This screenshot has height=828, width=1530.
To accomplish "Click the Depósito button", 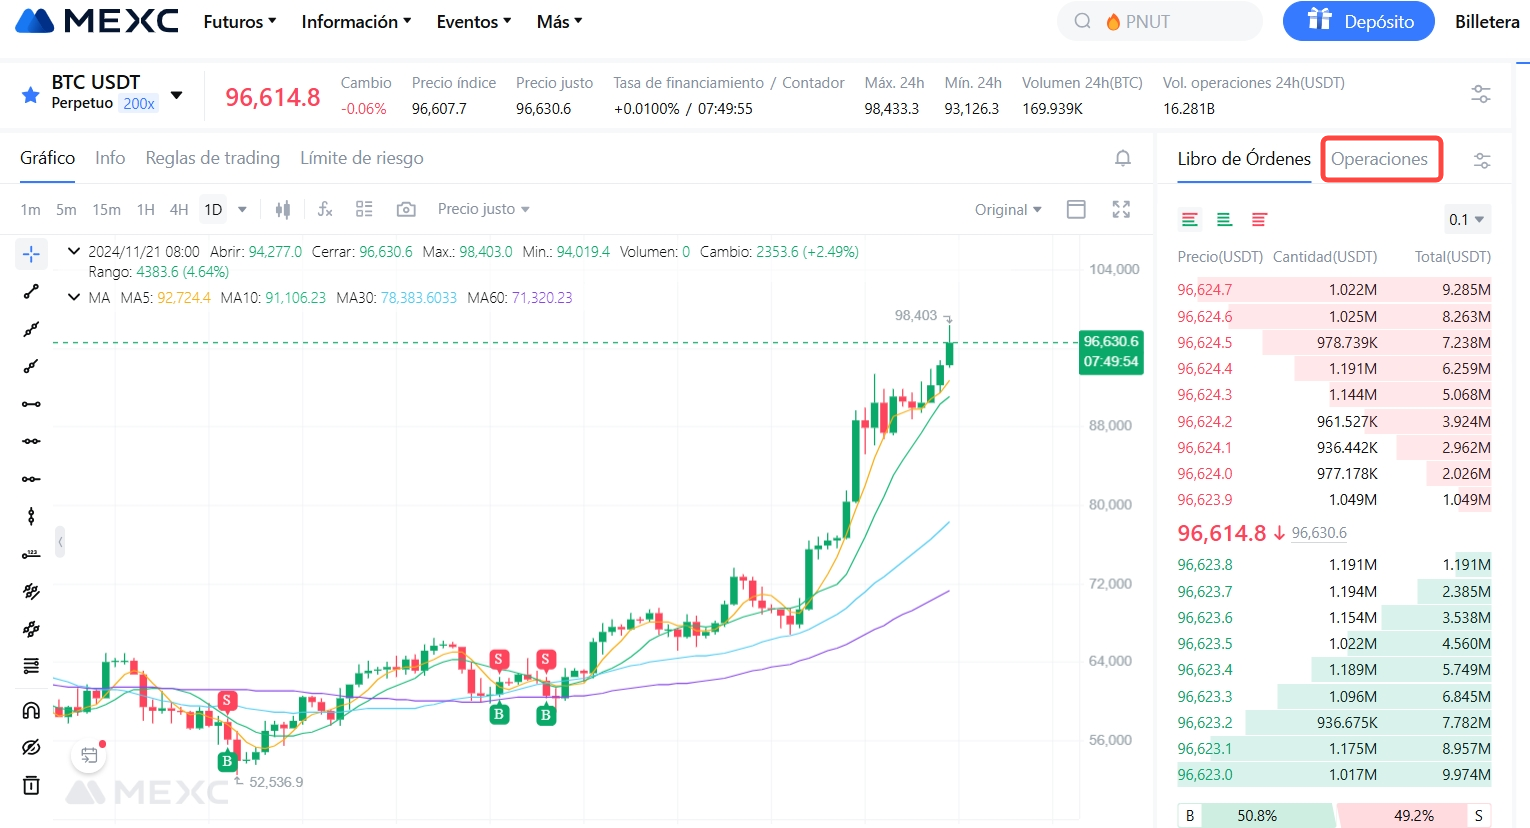I will point(1359,21).
